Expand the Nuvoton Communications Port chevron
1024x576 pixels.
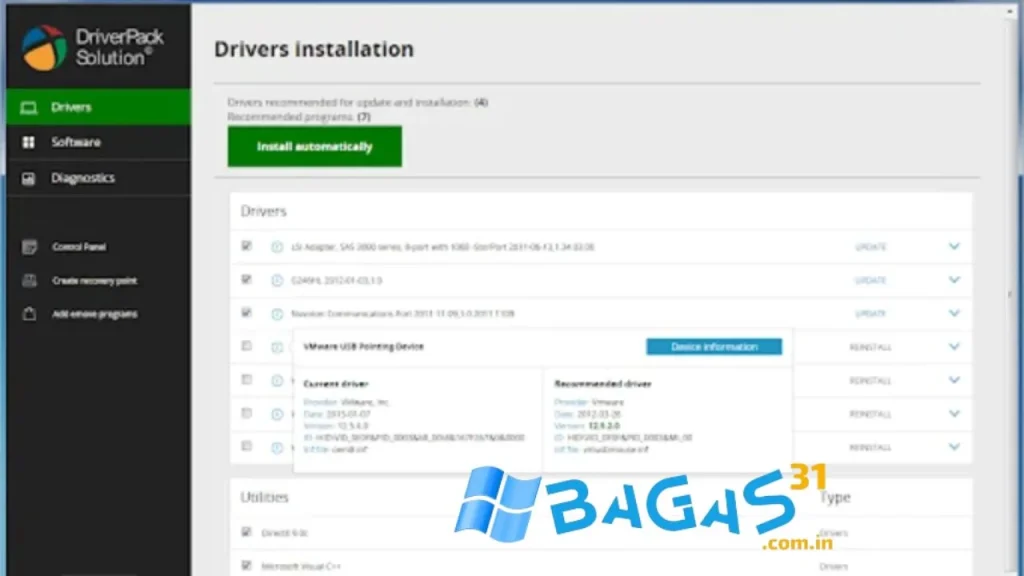pos(954,313)
